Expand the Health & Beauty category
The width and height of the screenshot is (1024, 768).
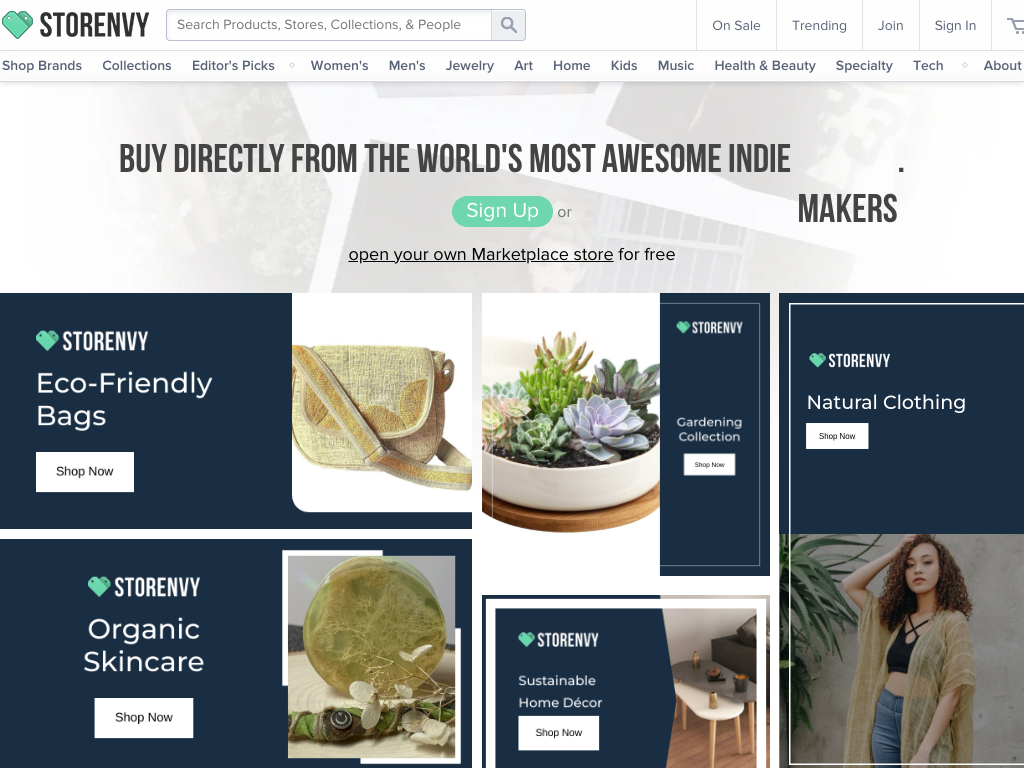point(764,65)
